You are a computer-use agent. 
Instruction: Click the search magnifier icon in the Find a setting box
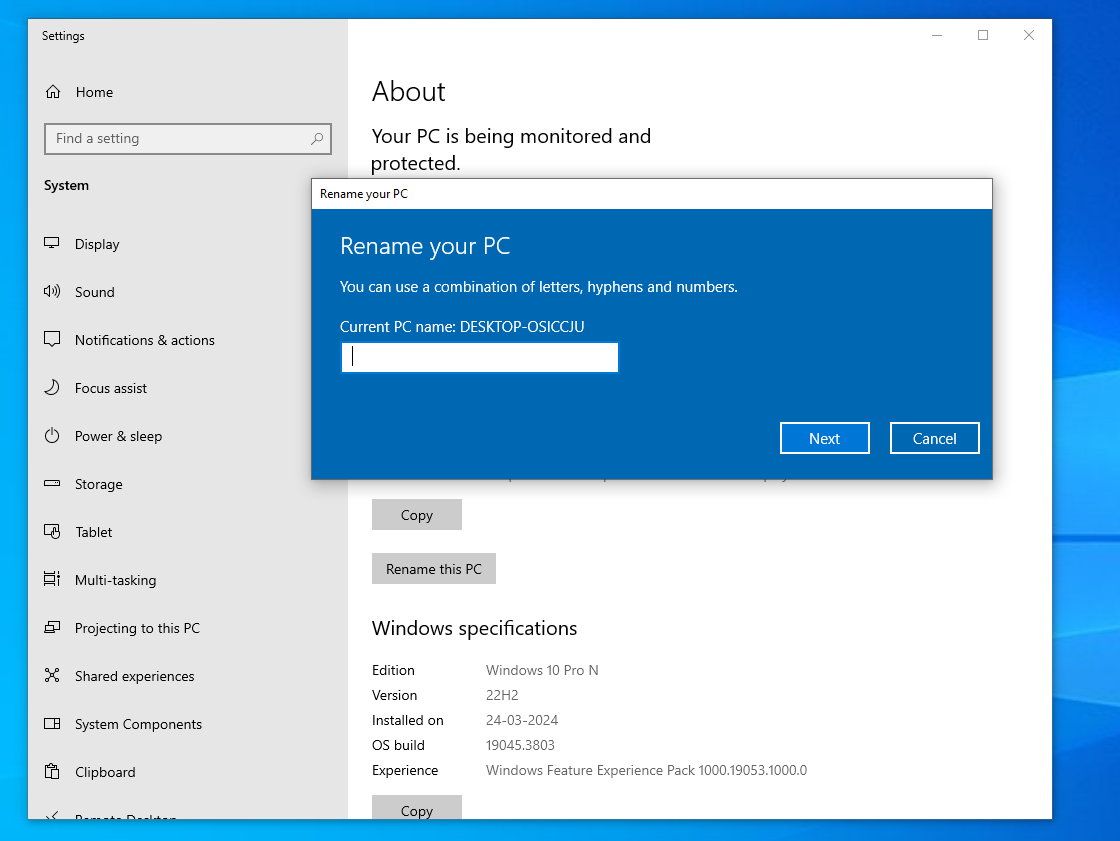click(317, 139)
